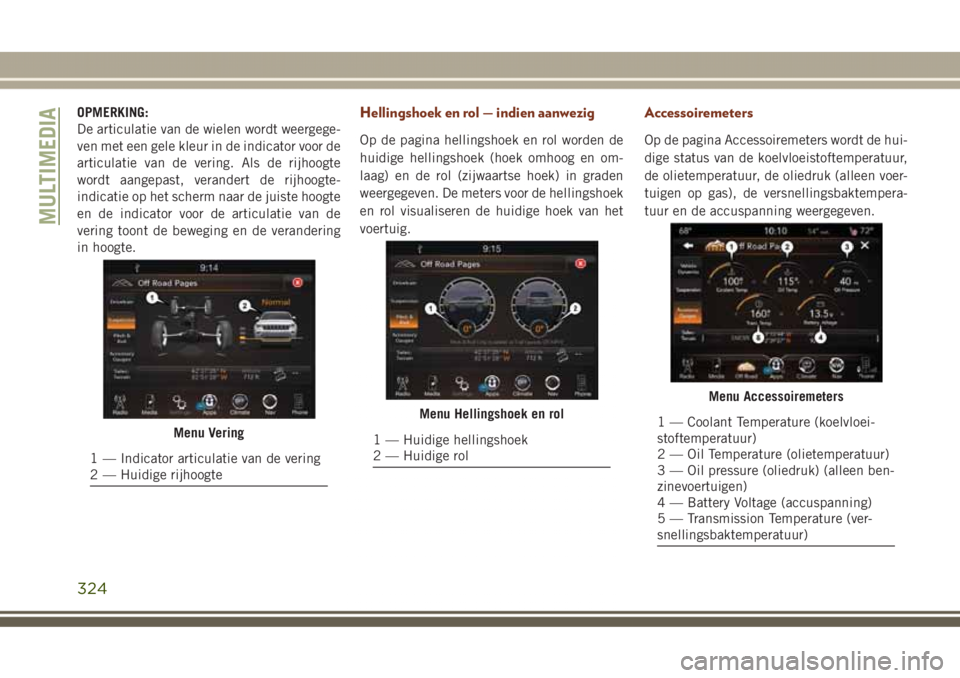Click legend line '1 — Huidige hellingshoek'
The image size is (960, 678).
[451, 440]
